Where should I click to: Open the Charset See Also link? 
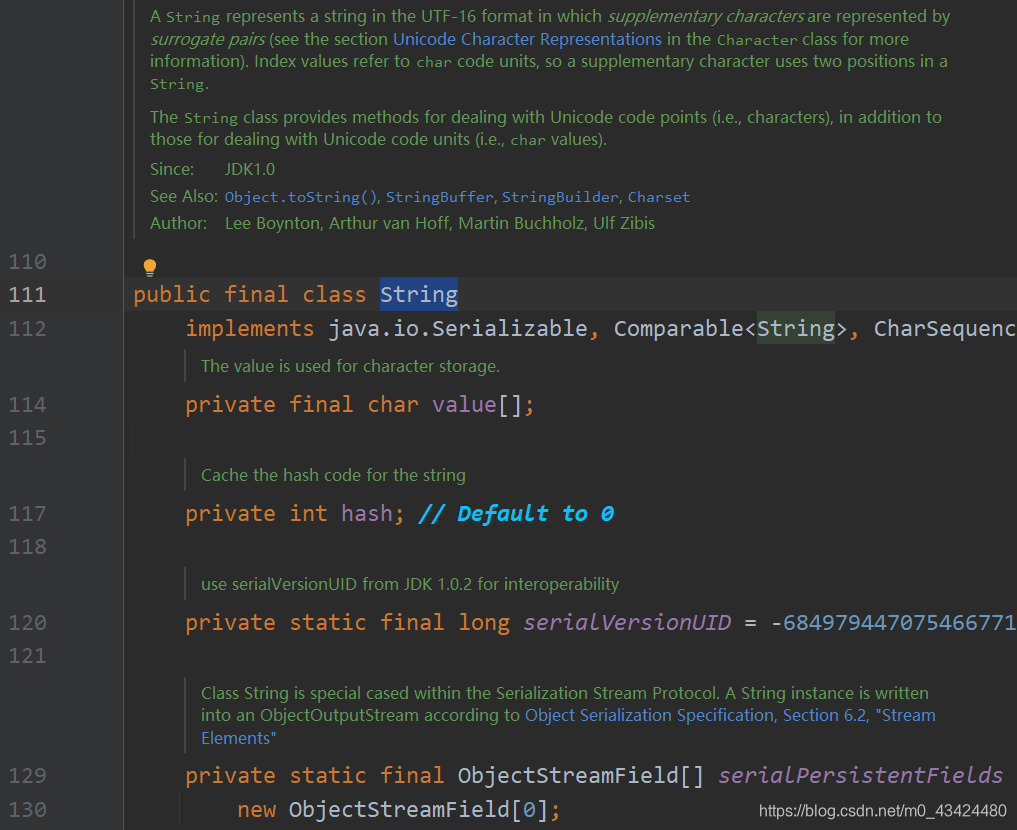[658, 196]
